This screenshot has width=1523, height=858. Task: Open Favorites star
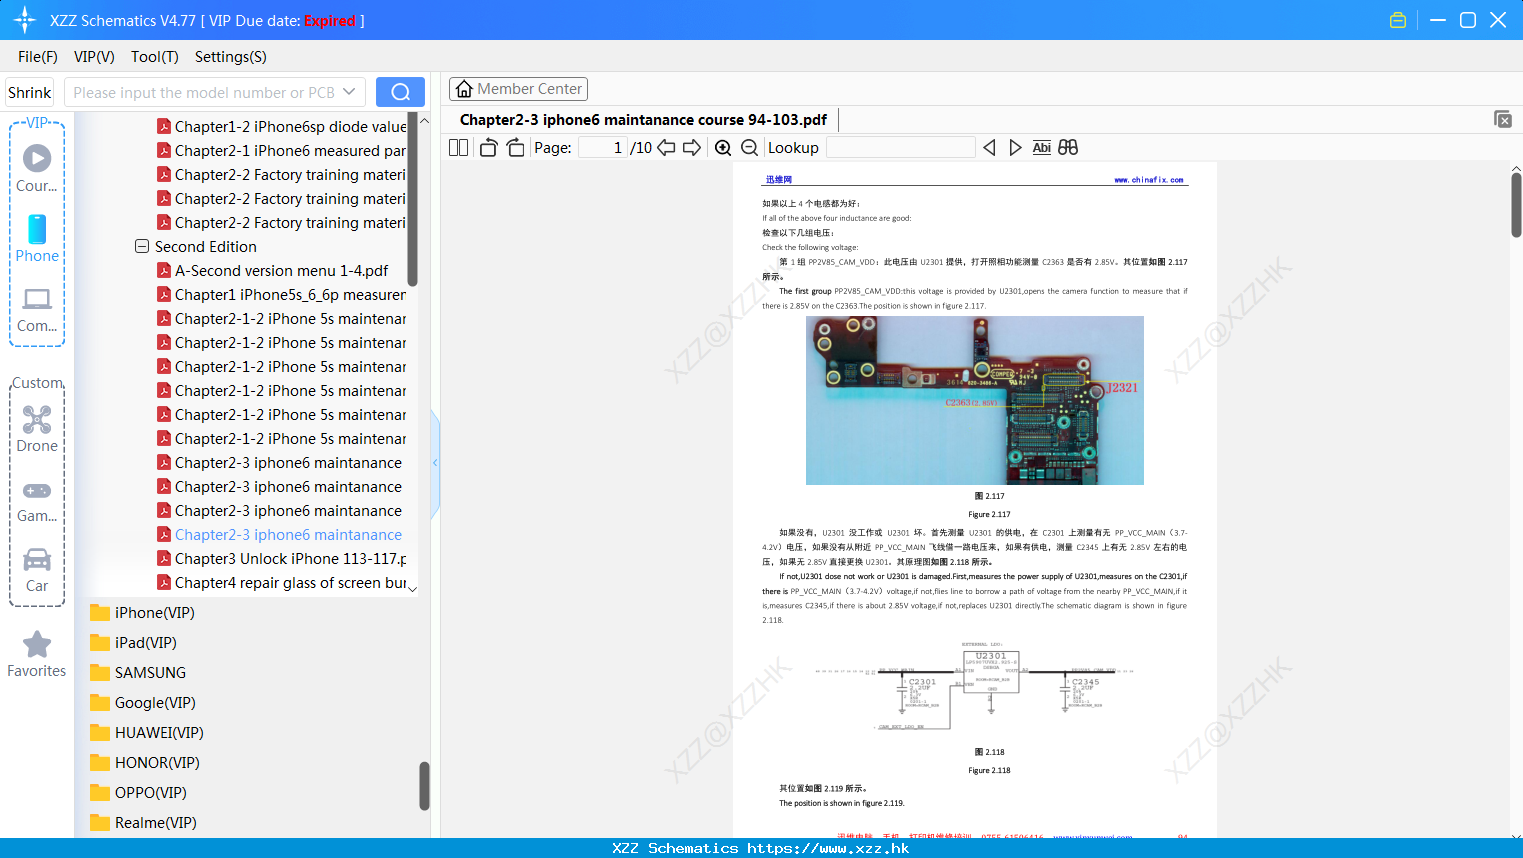(x=37, y=655)
